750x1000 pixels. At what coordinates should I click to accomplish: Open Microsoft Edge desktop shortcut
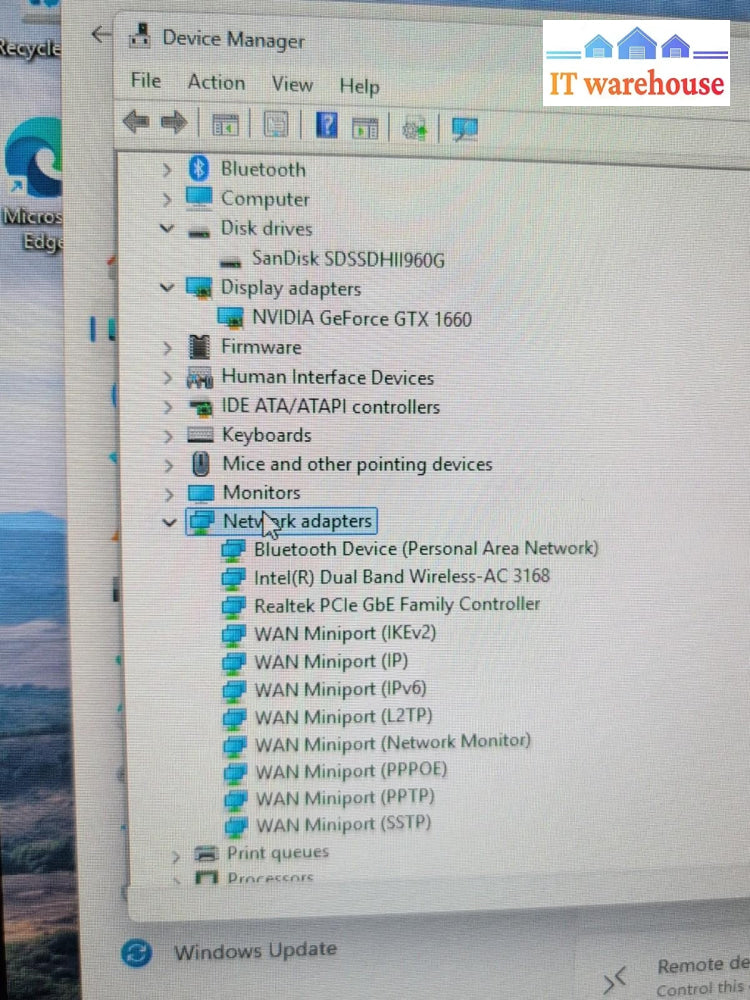click(33, 185)
